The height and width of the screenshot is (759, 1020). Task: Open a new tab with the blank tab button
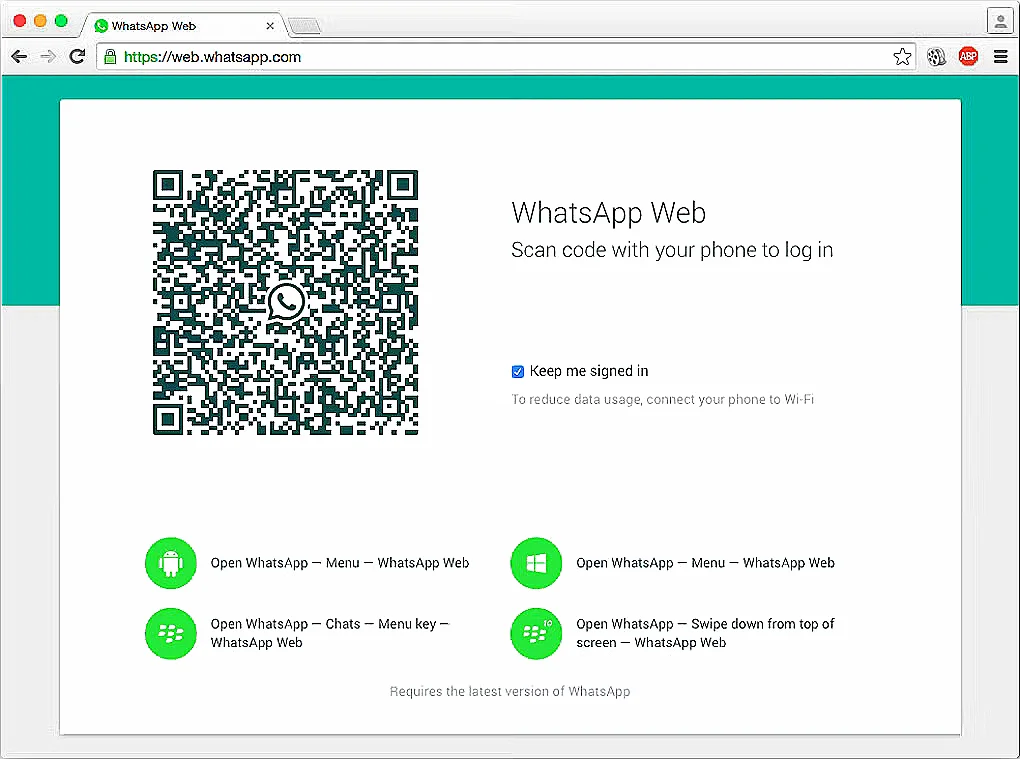point(305,26)
